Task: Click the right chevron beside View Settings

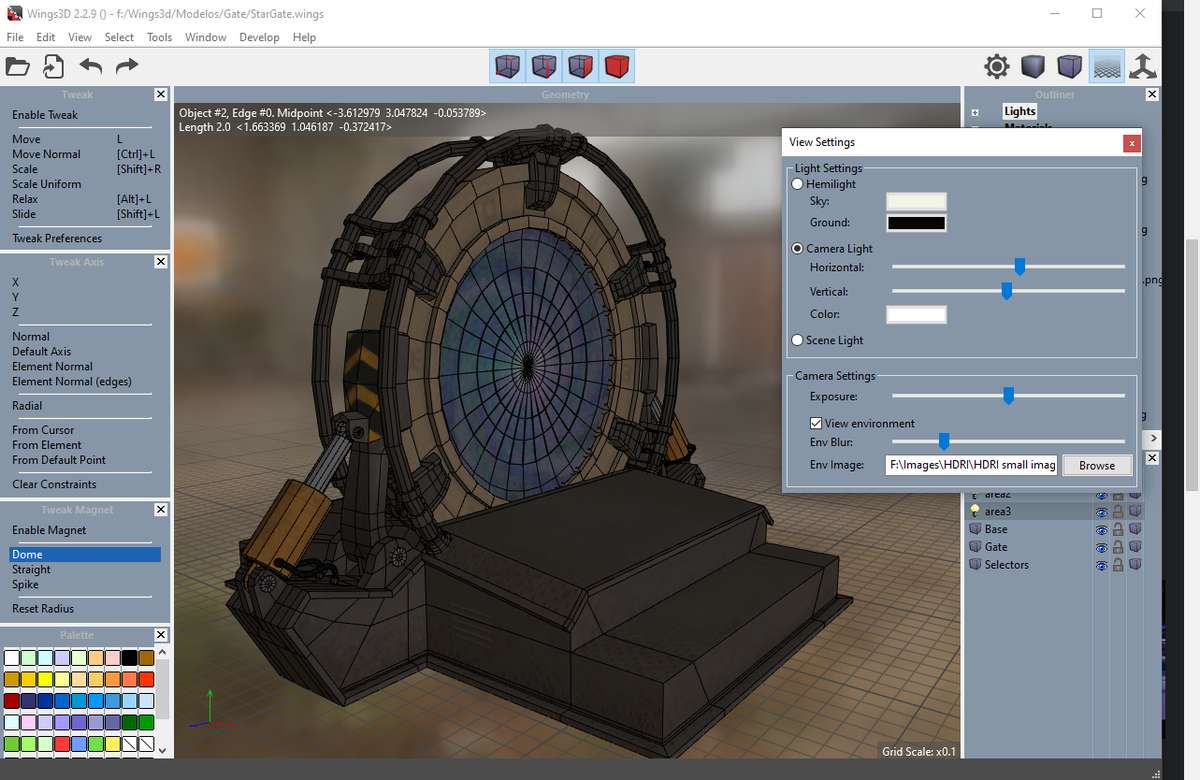Action: tap(1152, 438)
